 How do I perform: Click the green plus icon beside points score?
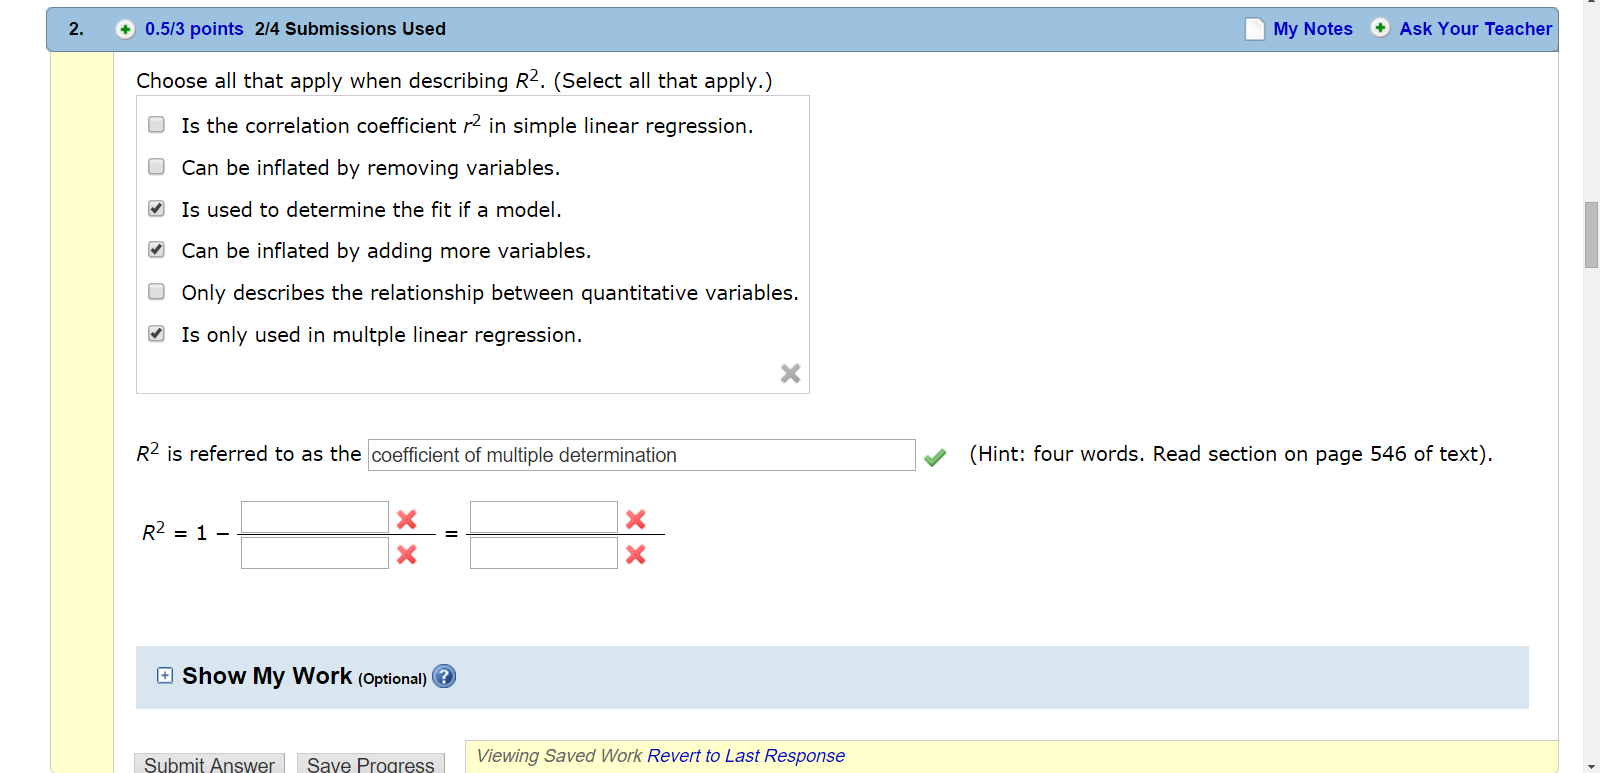click(x=125, y=29)
